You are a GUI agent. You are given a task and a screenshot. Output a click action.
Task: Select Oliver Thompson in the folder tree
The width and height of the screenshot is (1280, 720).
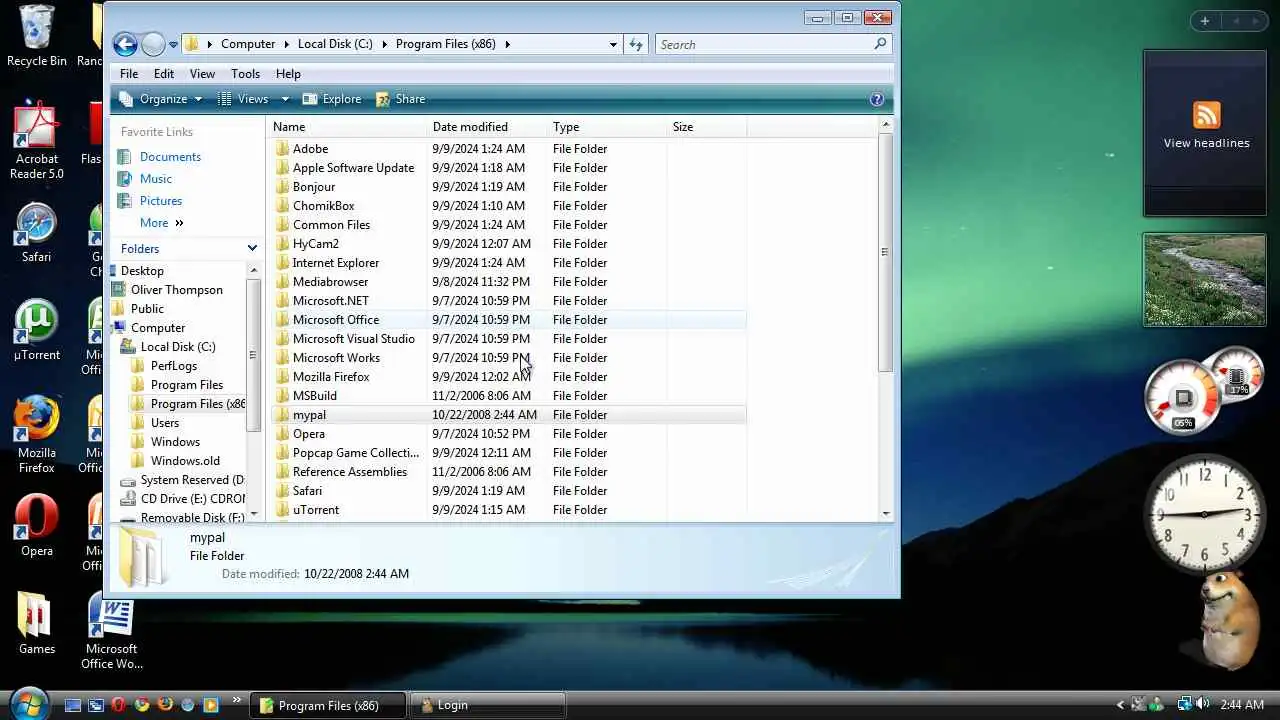(x=176, y=290)
